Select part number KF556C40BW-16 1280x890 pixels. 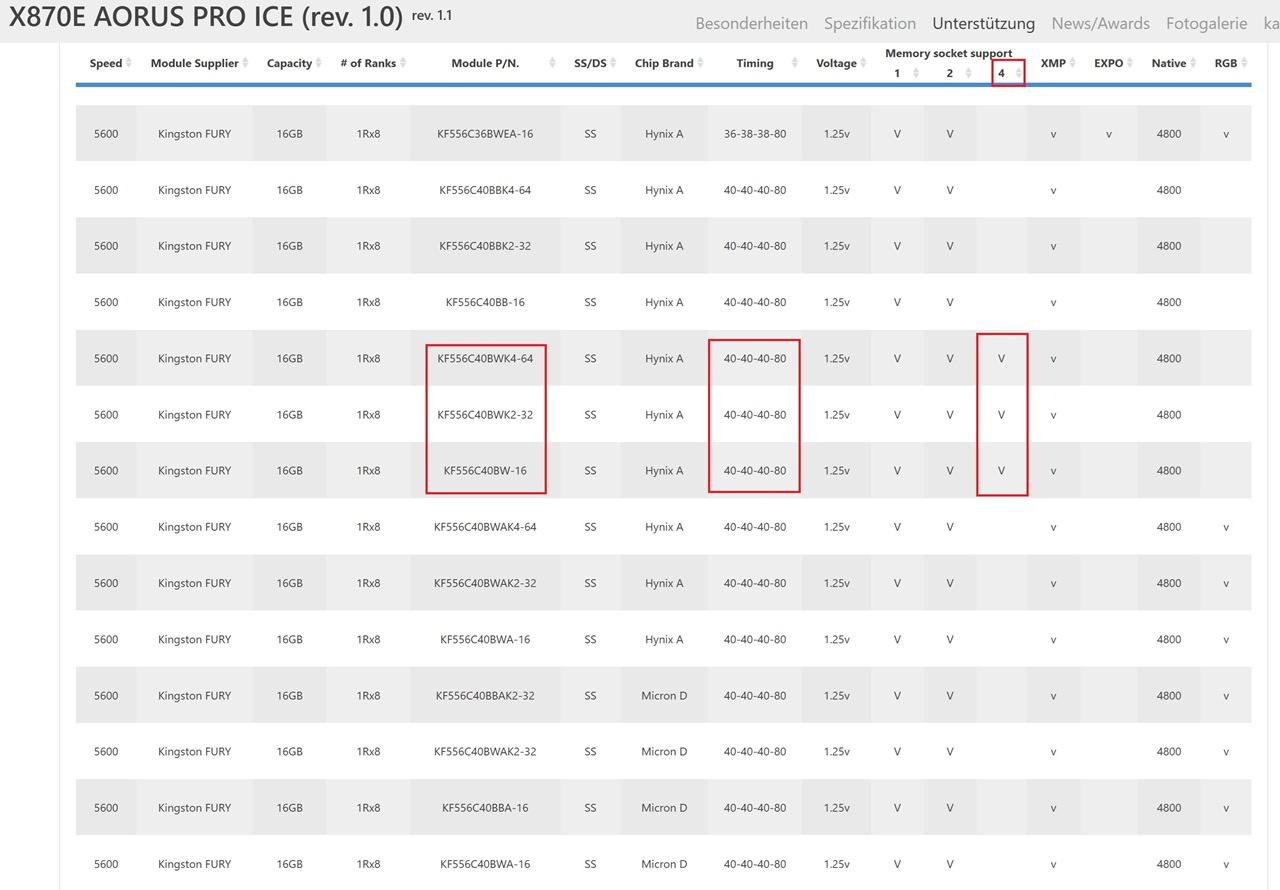click(x=485, y=470)
